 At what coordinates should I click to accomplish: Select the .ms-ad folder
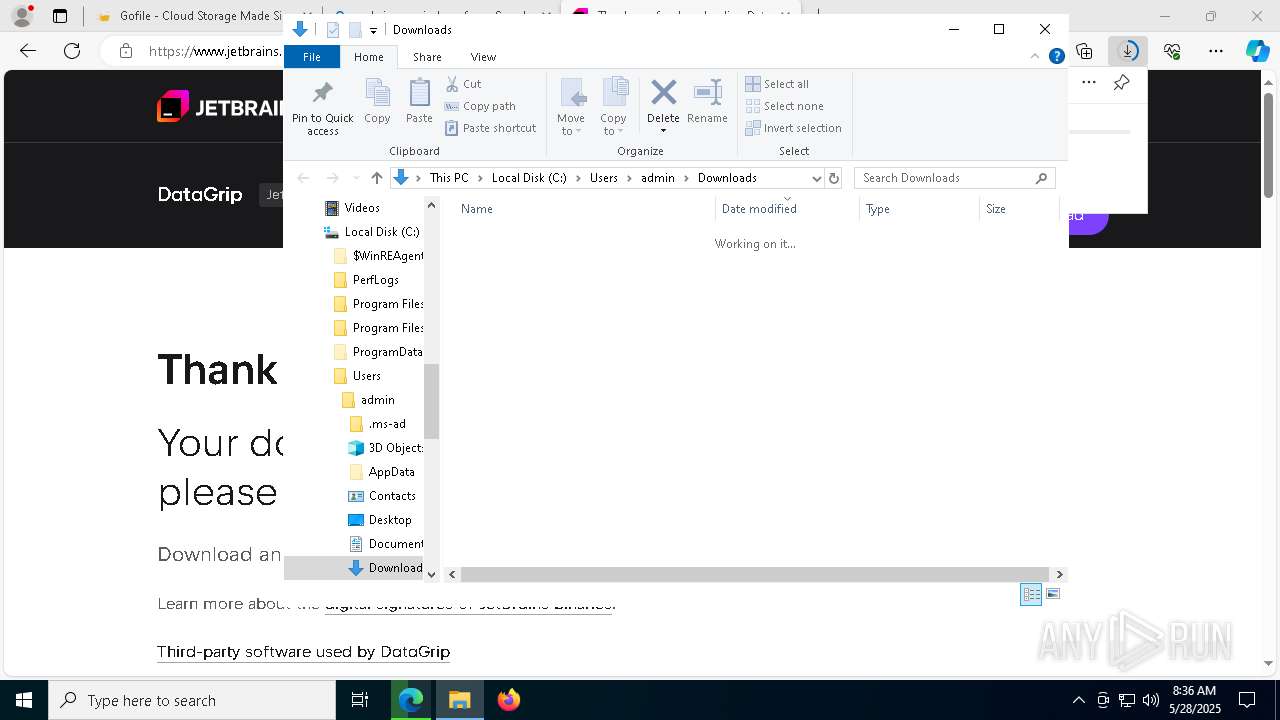[386, 424]
